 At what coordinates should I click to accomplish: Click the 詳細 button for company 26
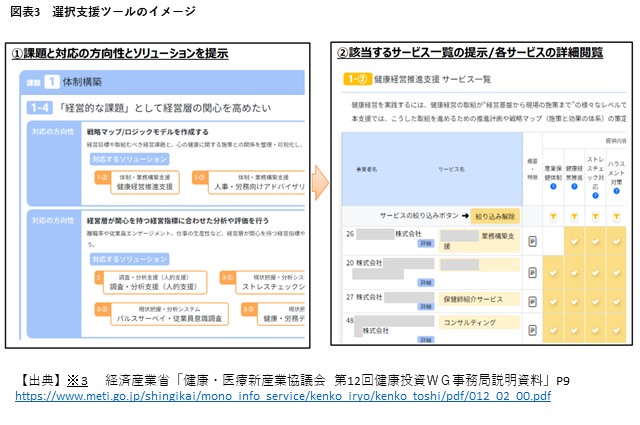pos(425,244)
